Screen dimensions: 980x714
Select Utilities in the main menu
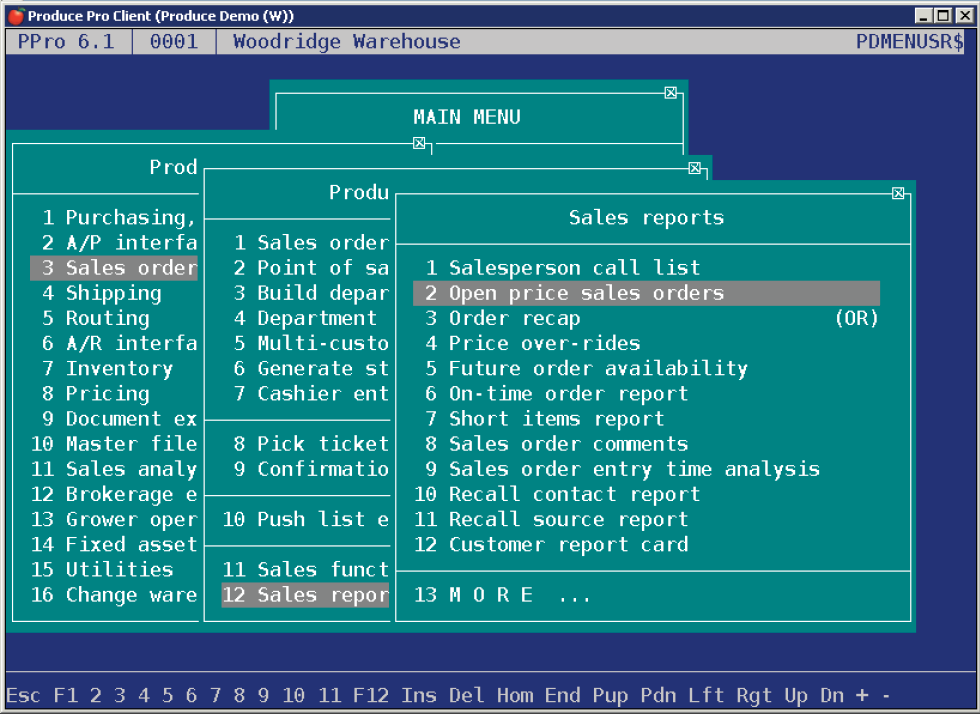click(118, 569)
